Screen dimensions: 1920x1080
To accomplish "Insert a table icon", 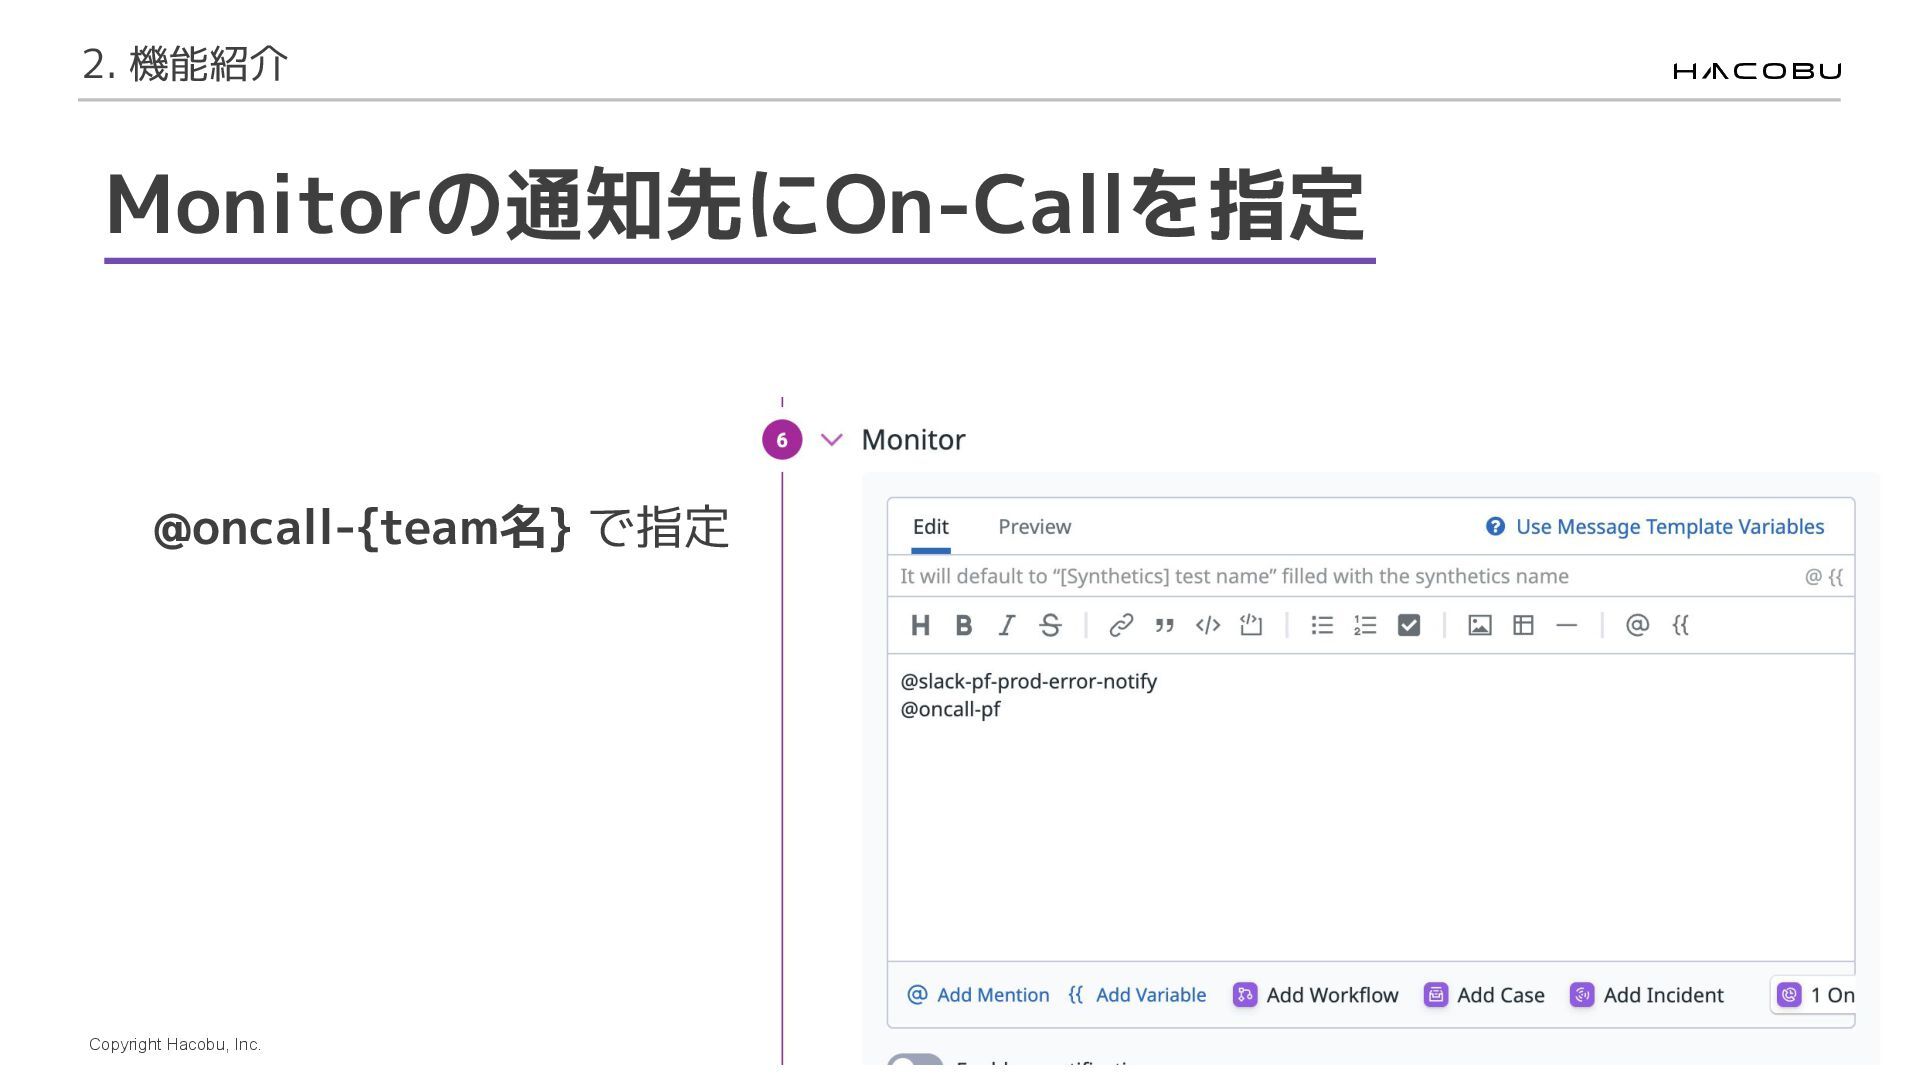I will point(1523,626).
